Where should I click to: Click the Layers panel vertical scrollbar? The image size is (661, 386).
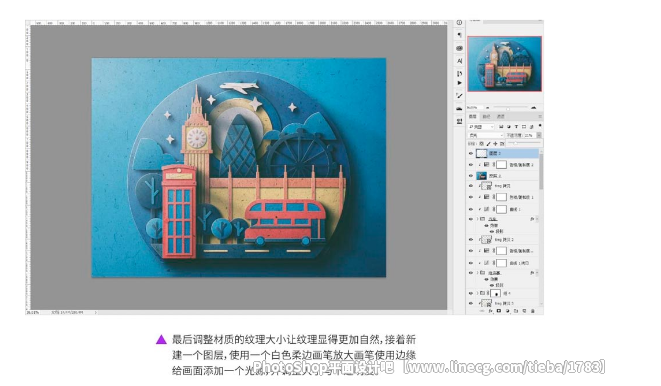(541, 172)
